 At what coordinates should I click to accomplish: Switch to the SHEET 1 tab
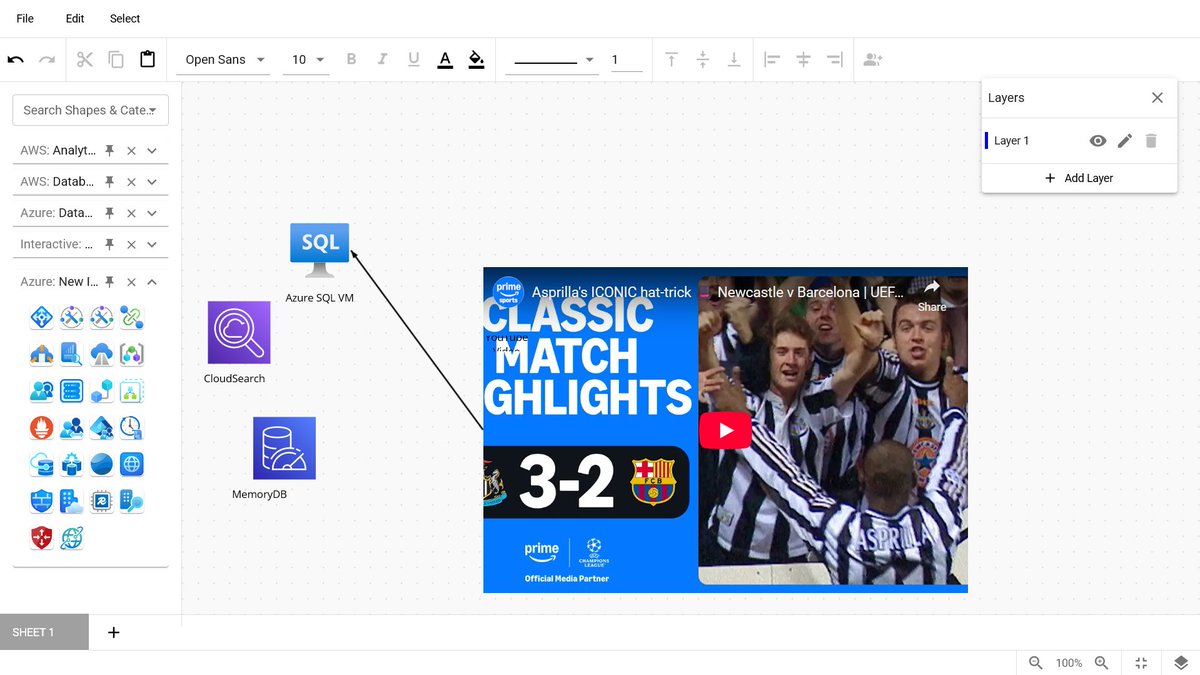32,632
